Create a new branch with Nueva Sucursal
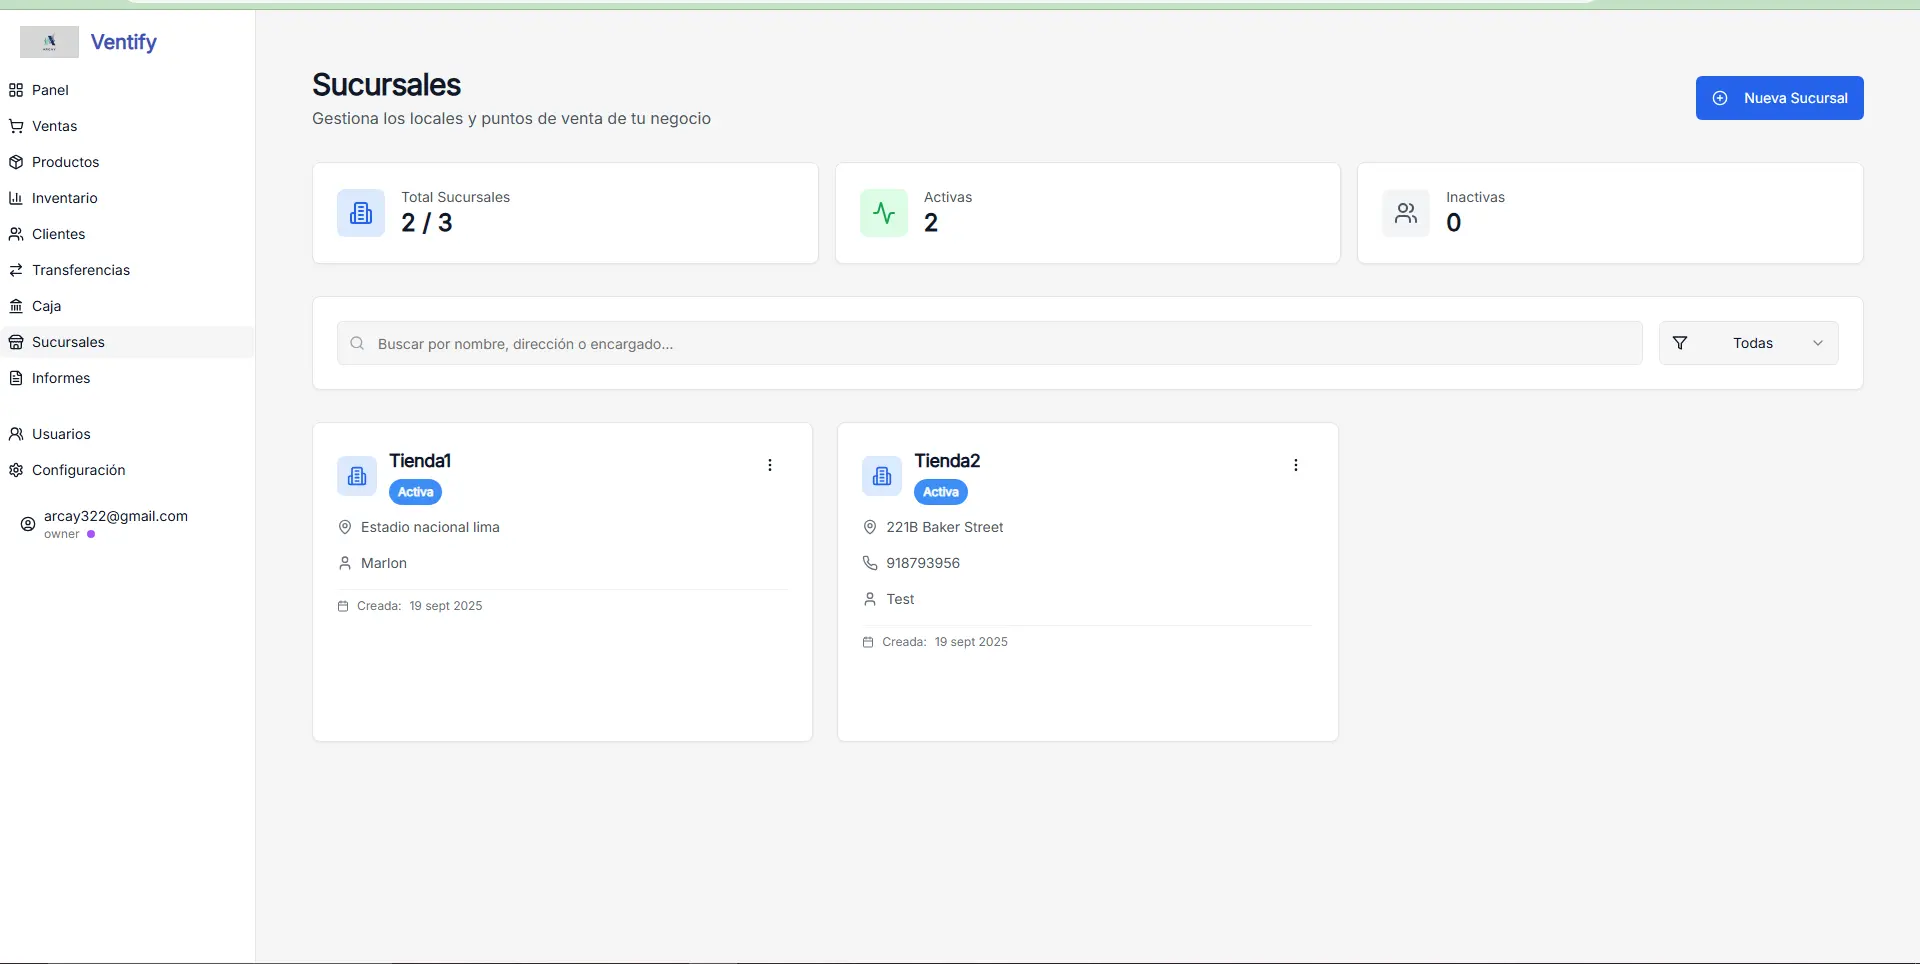 (x=1779, y=98)
